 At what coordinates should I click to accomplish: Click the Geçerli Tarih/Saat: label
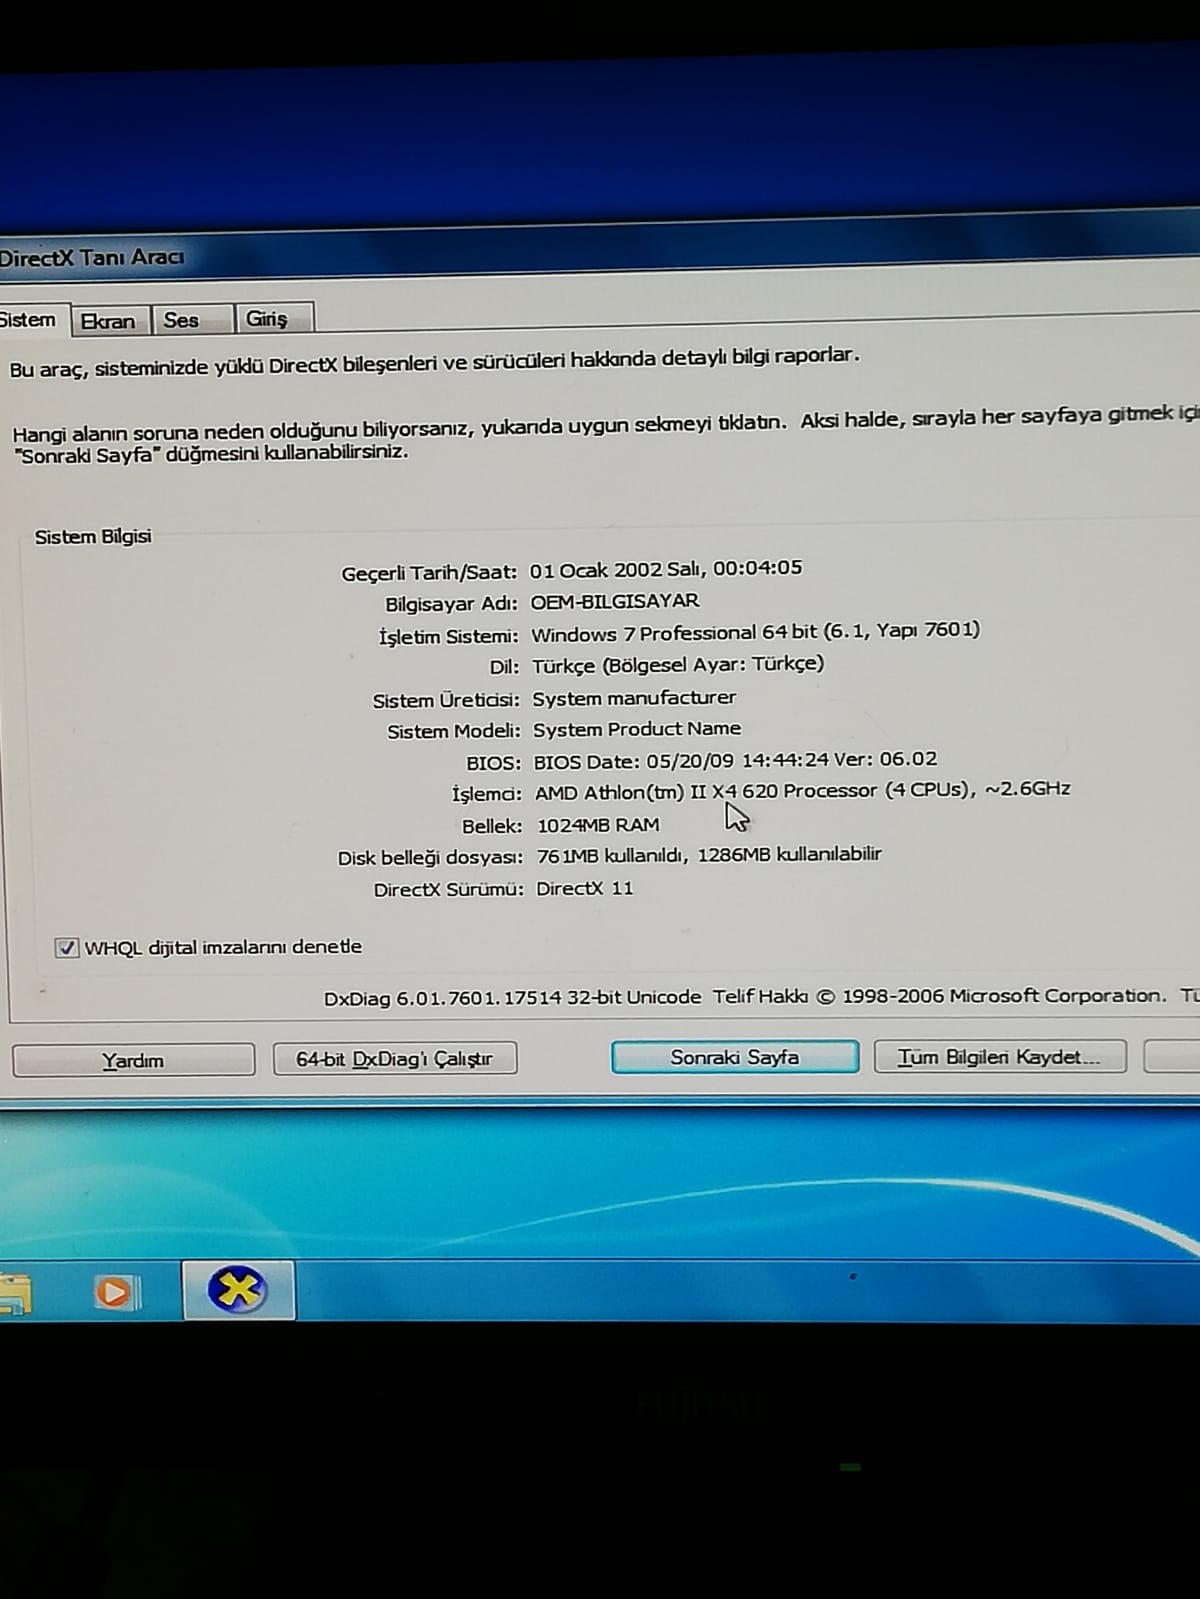tap(429, 573)
